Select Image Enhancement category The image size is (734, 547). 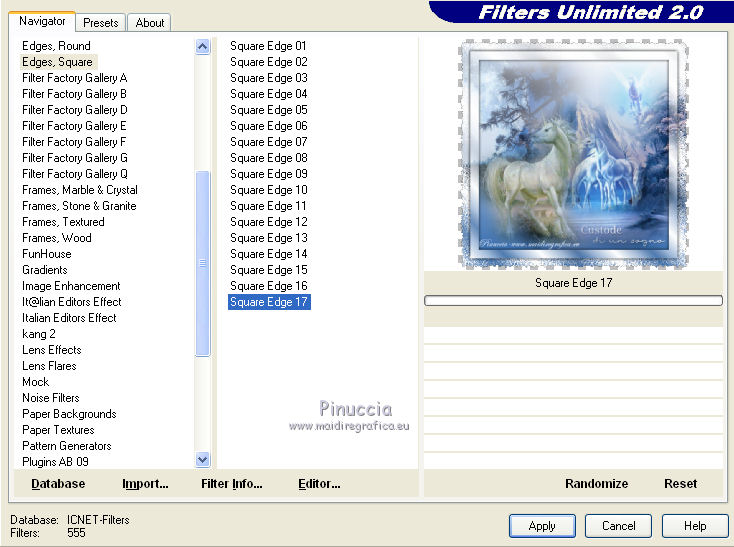(71, 285)
